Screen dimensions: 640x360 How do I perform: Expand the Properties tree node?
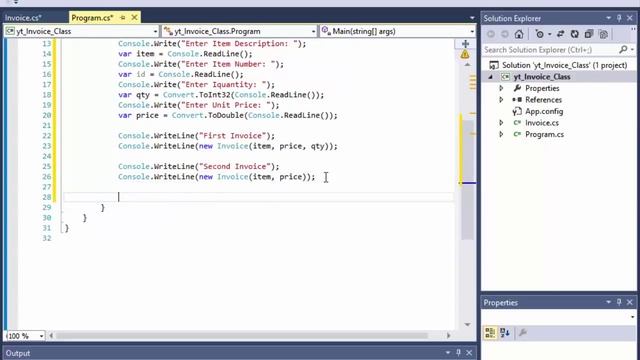501,88
